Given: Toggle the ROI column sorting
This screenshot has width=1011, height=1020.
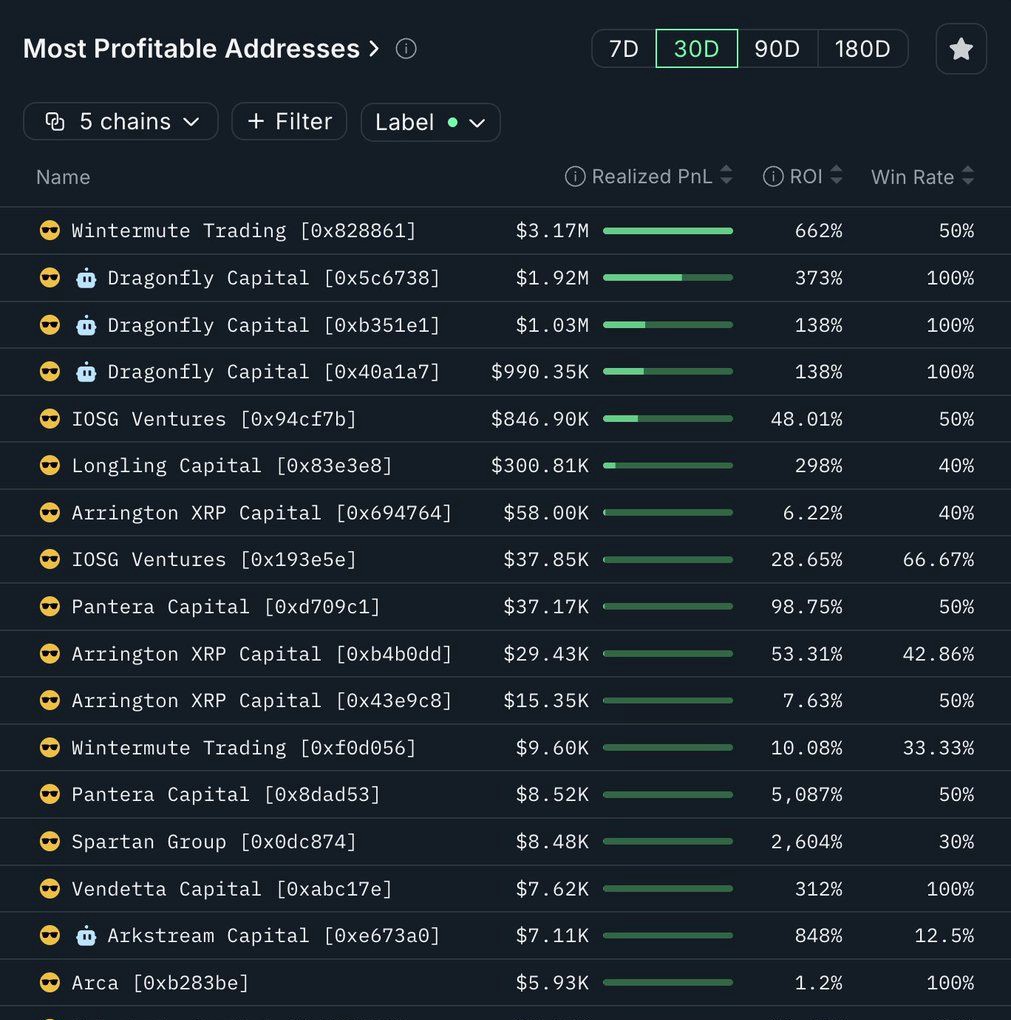Looking at the screenshot, I should (x=834, y=176).
